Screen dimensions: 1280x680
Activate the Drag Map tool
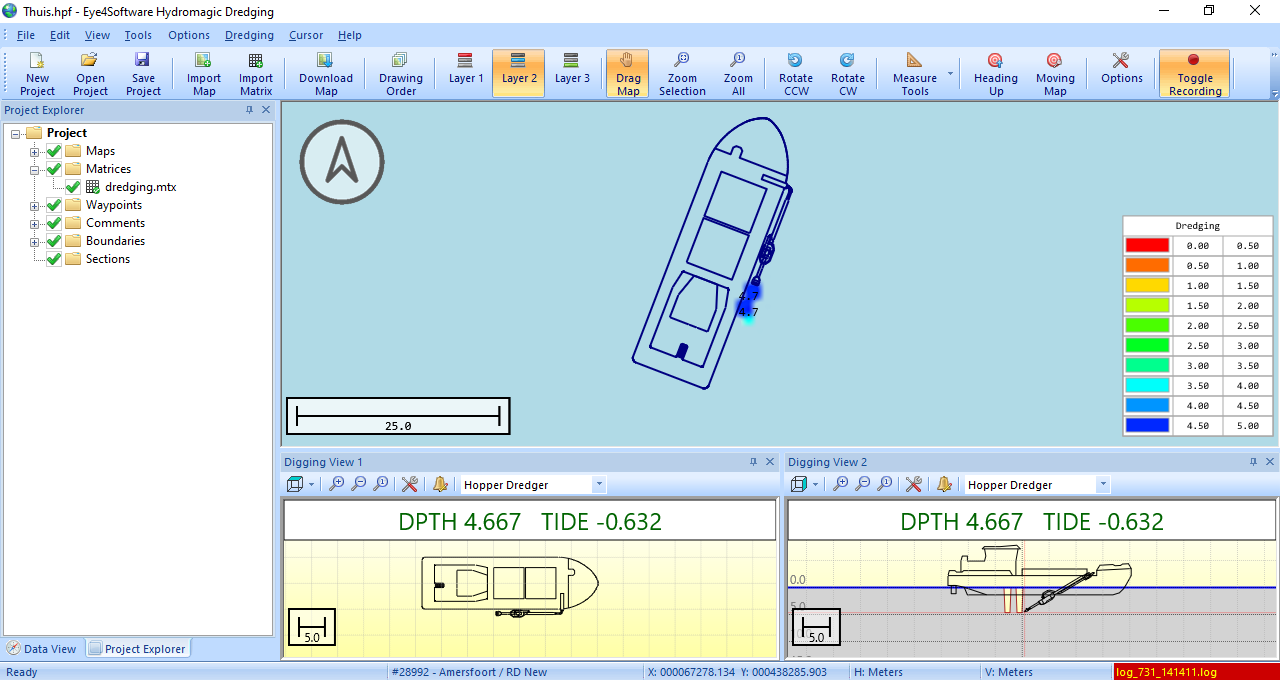click(628, 73)
